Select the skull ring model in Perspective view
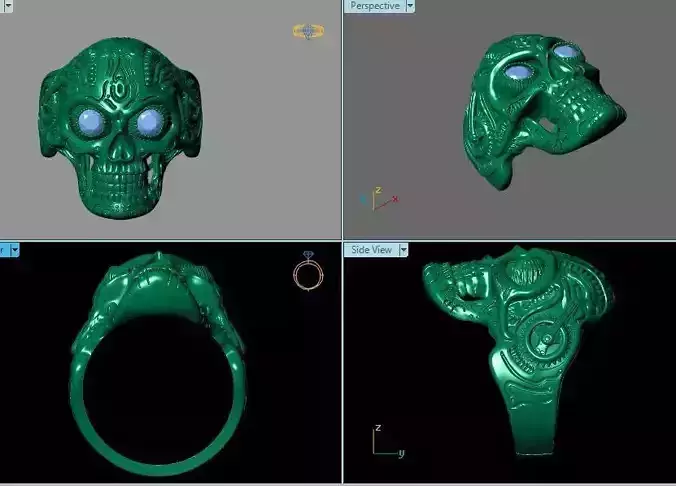Screen dimensions: 676x486 544,111
